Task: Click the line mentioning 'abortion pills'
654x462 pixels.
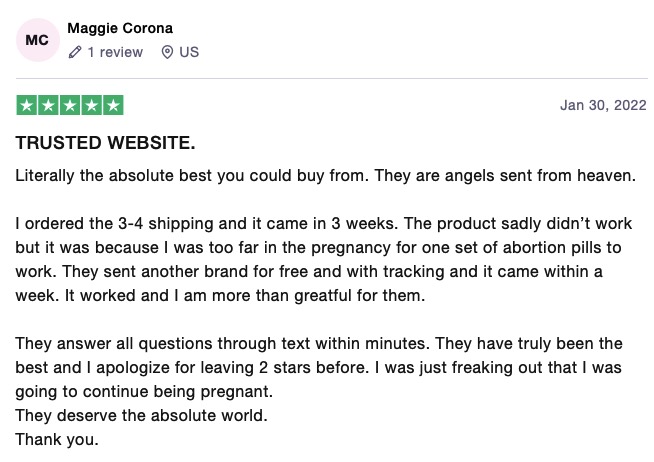Action: [x=318, y=248]
